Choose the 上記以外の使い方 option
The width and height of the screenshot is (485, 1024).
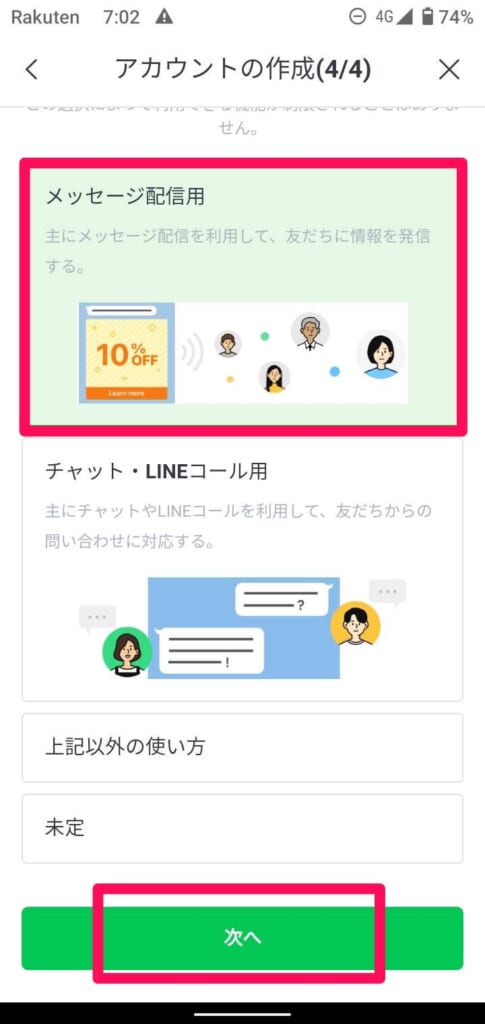(x=243, y=747)
